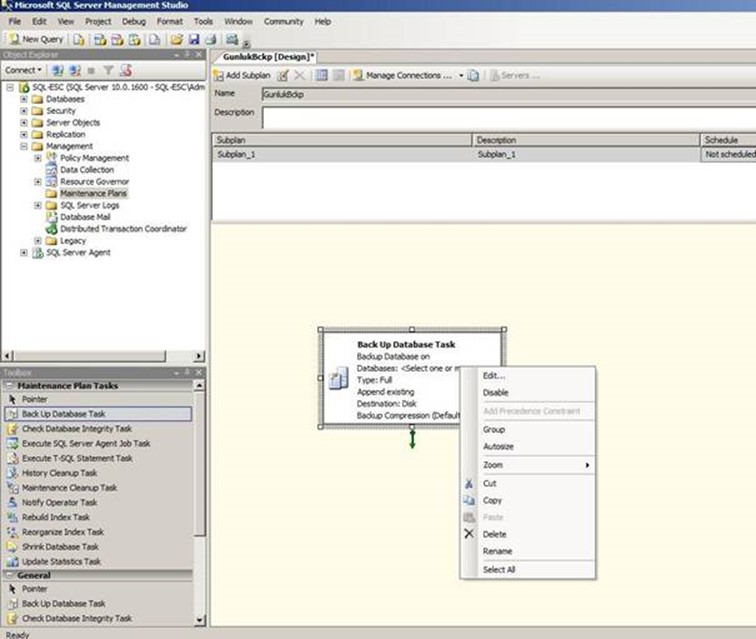The image size is (756, 639).
Task: Click the Connect Object Explorer icon
Action: [x=57, y=70]
